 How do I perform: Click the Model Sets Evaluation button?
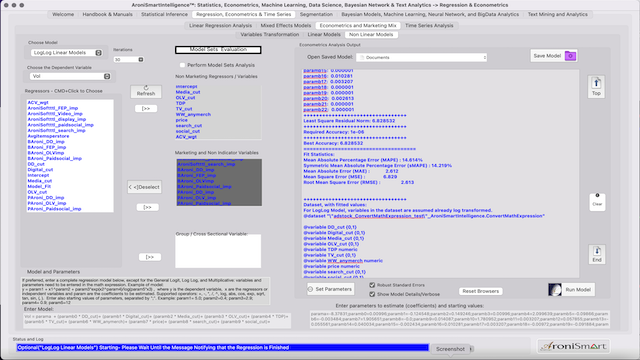click(218, 50)
